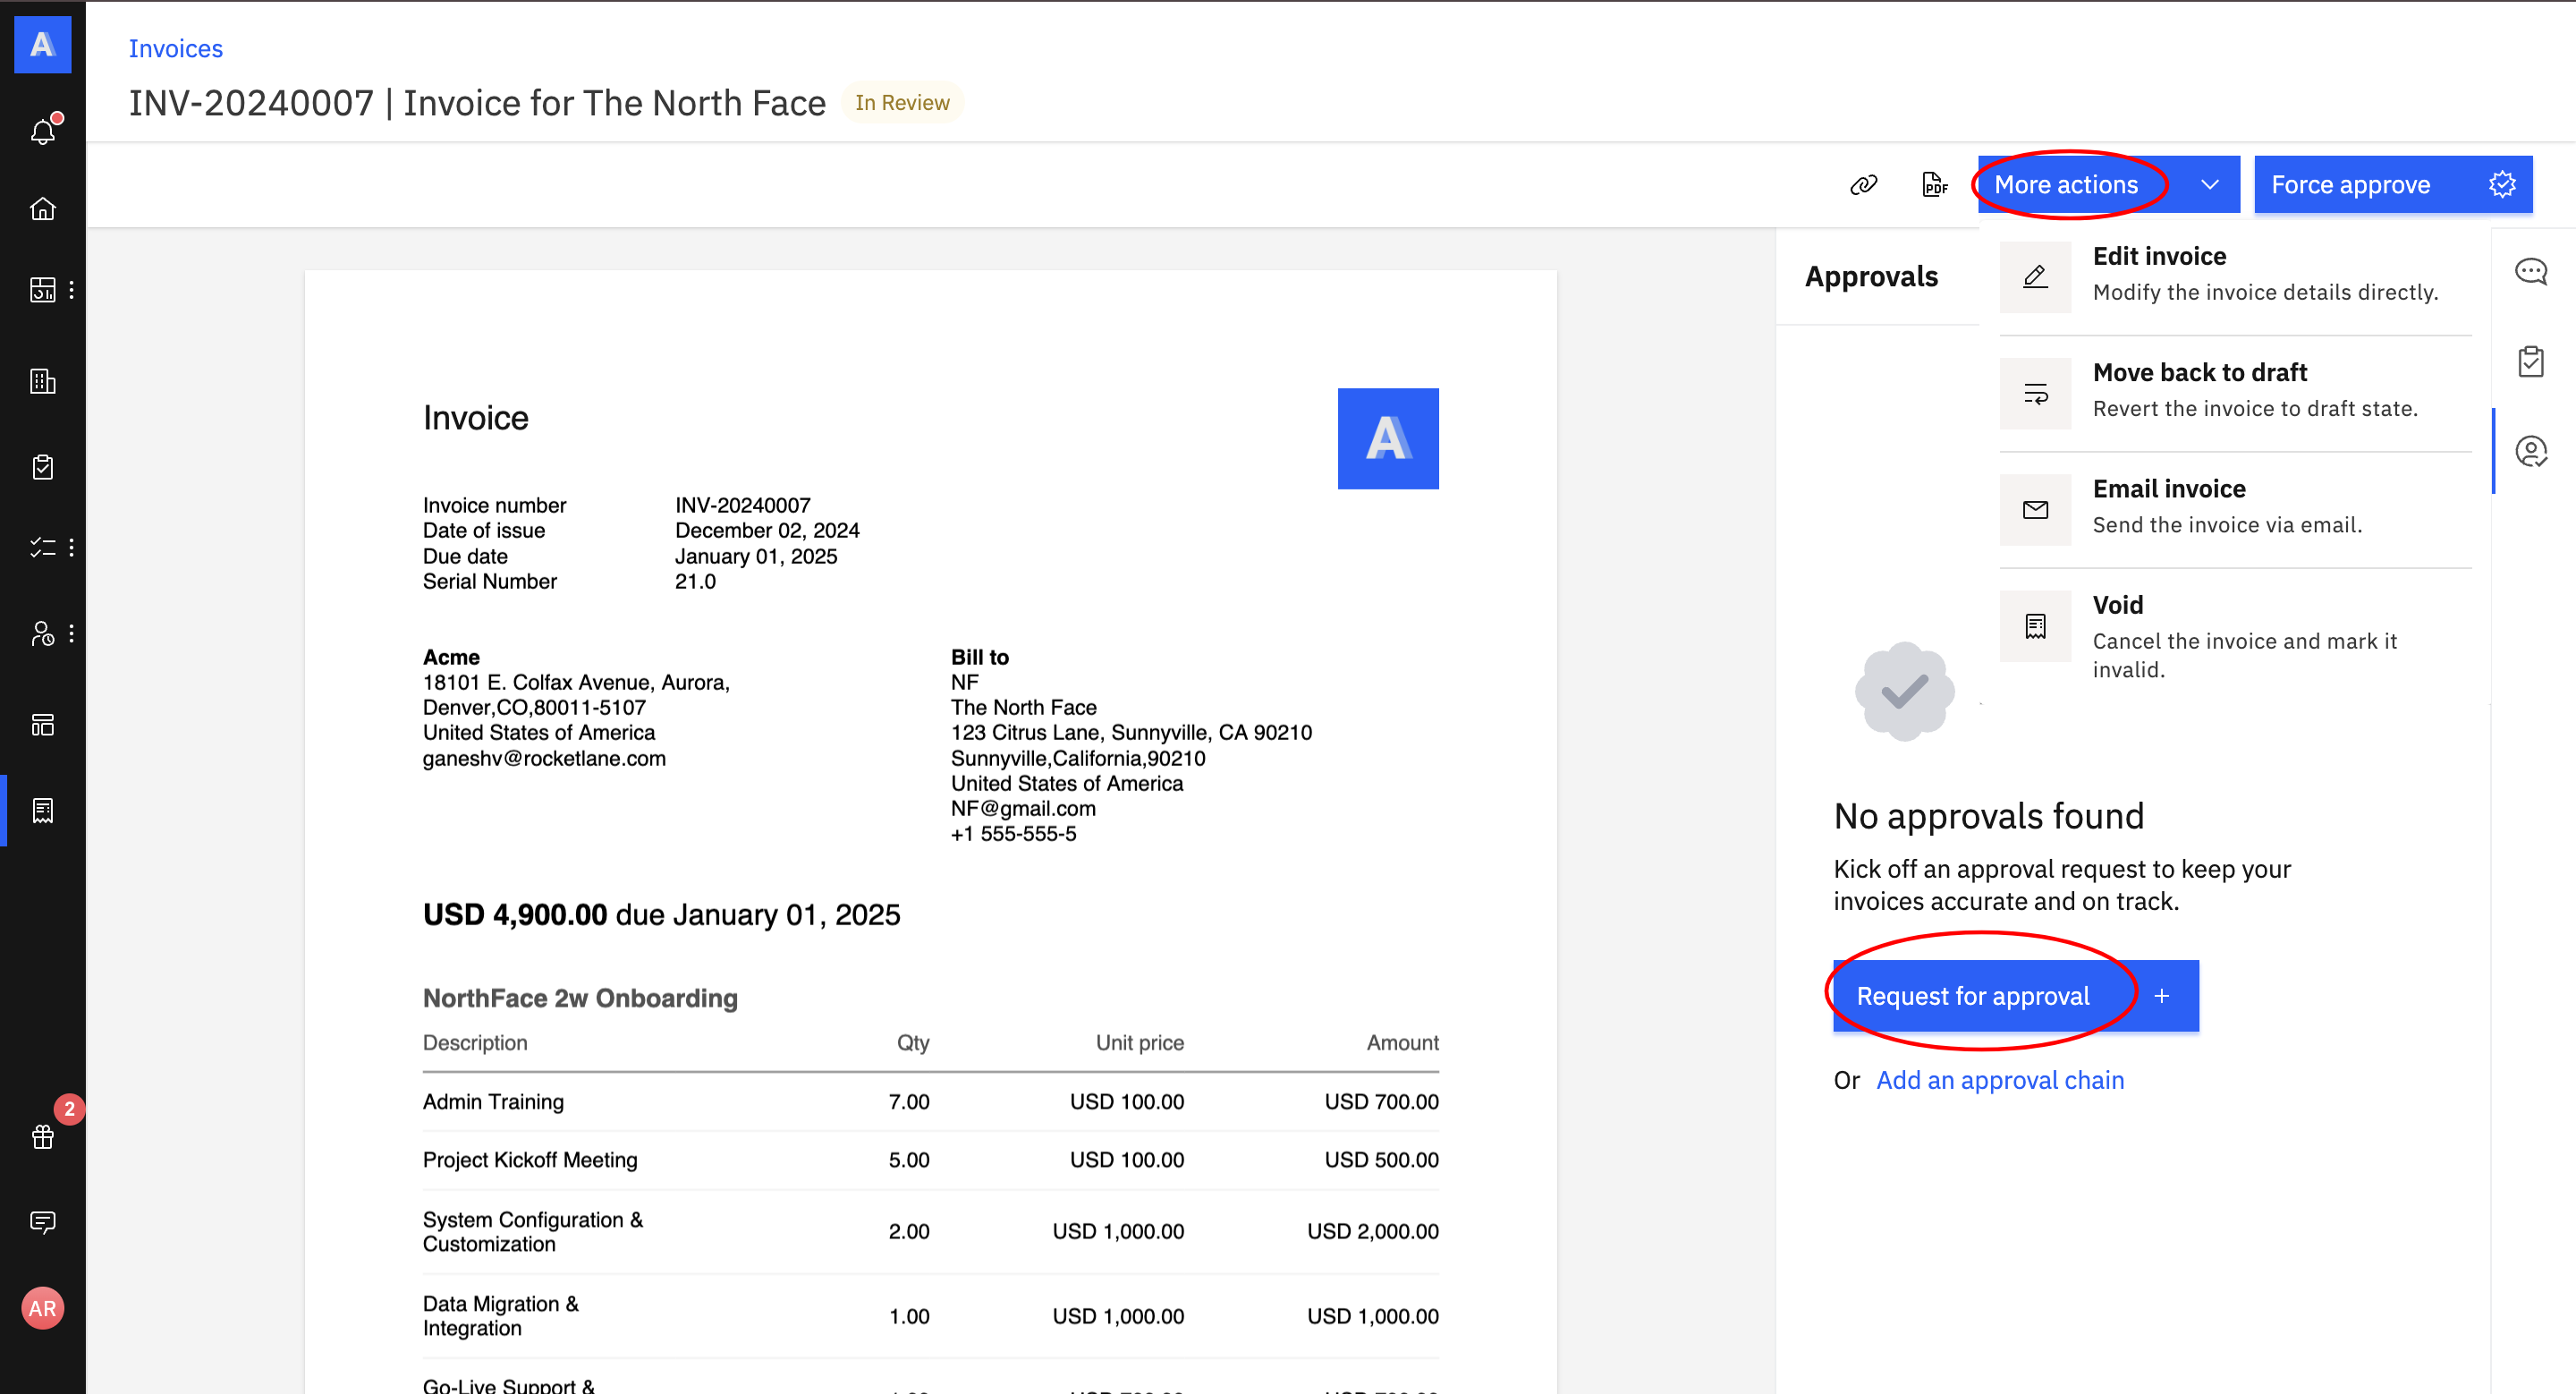Screen dimensions: 2576x1394
Task: Select the invoices receipt icon in sidebar
Action: coord(43,810)
